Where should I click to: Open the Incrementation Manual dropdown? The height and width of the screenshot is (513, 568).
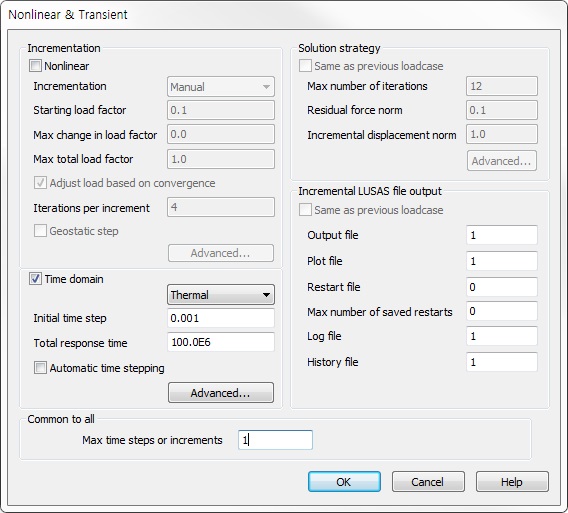221,87
